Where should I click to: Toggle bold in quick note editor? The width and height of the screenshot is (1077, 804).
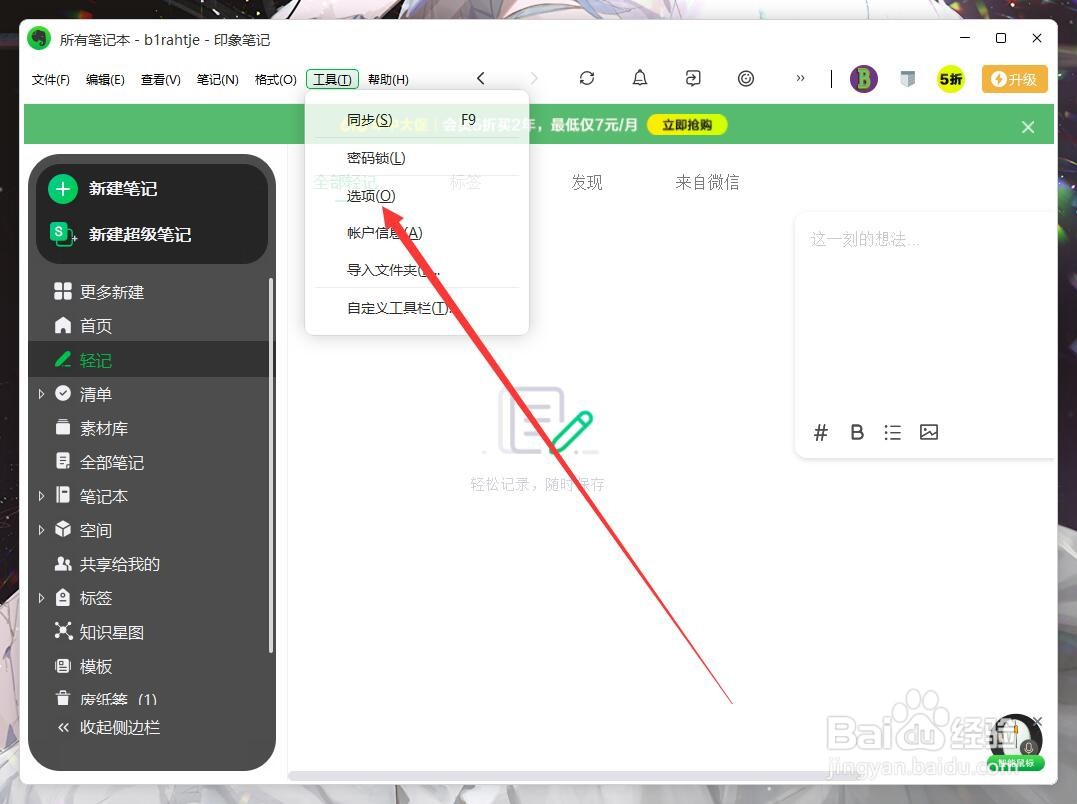(x=857, y=433)
